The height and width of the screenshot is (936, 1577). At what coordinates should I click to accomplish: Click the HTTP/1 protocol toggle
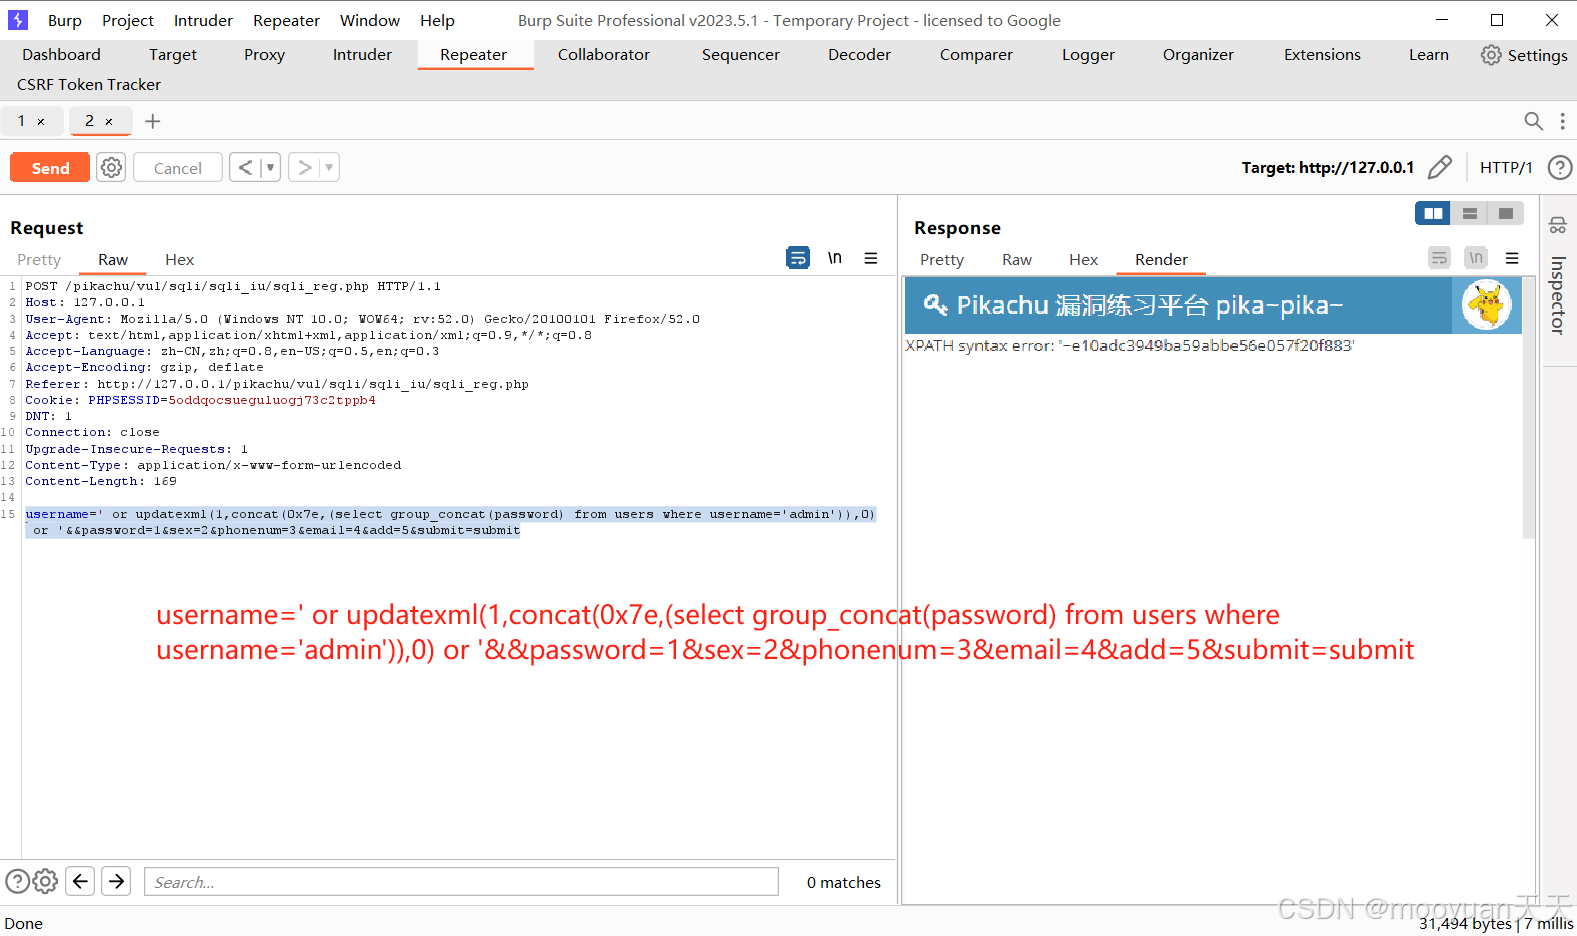coord(1506,167)
